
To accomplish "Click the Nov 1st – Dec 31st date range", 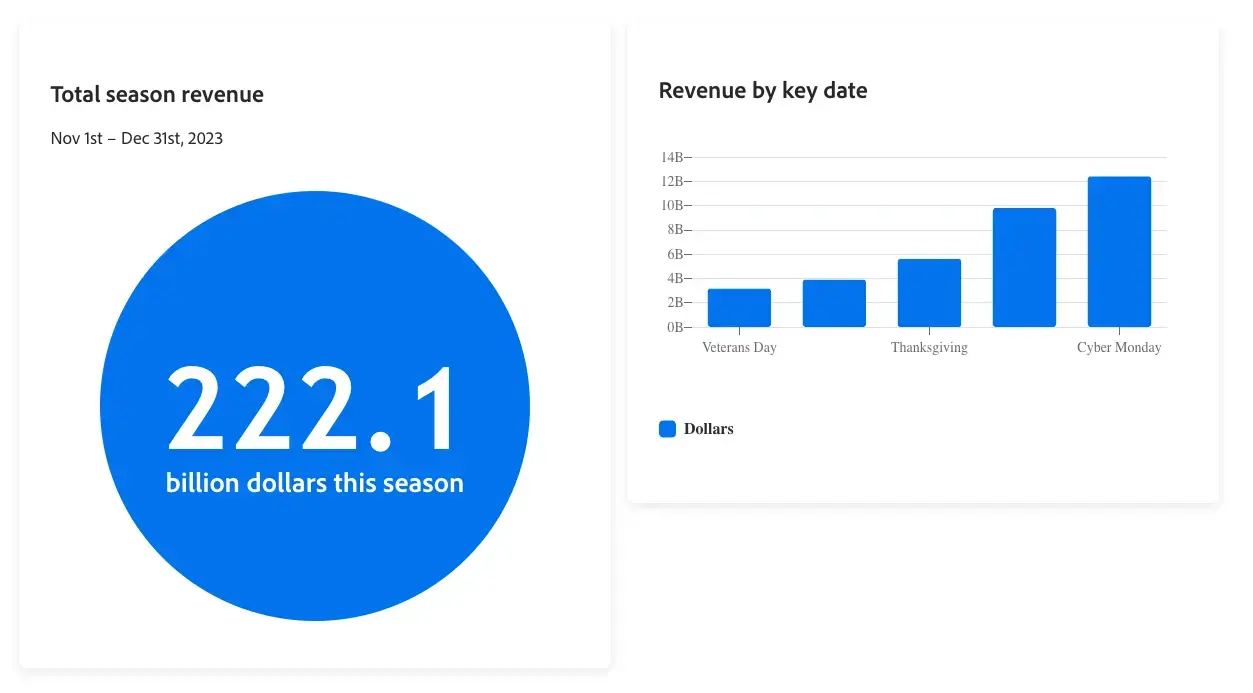I will point(136,138).
